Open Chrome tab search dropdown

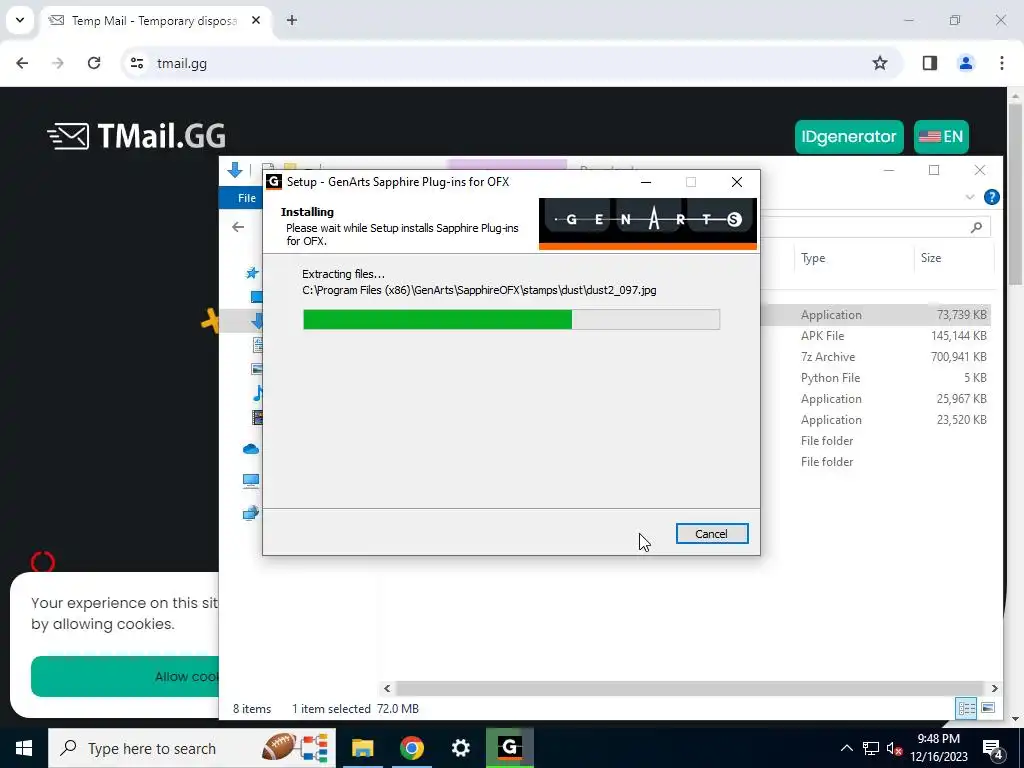[x=20, y=20]
